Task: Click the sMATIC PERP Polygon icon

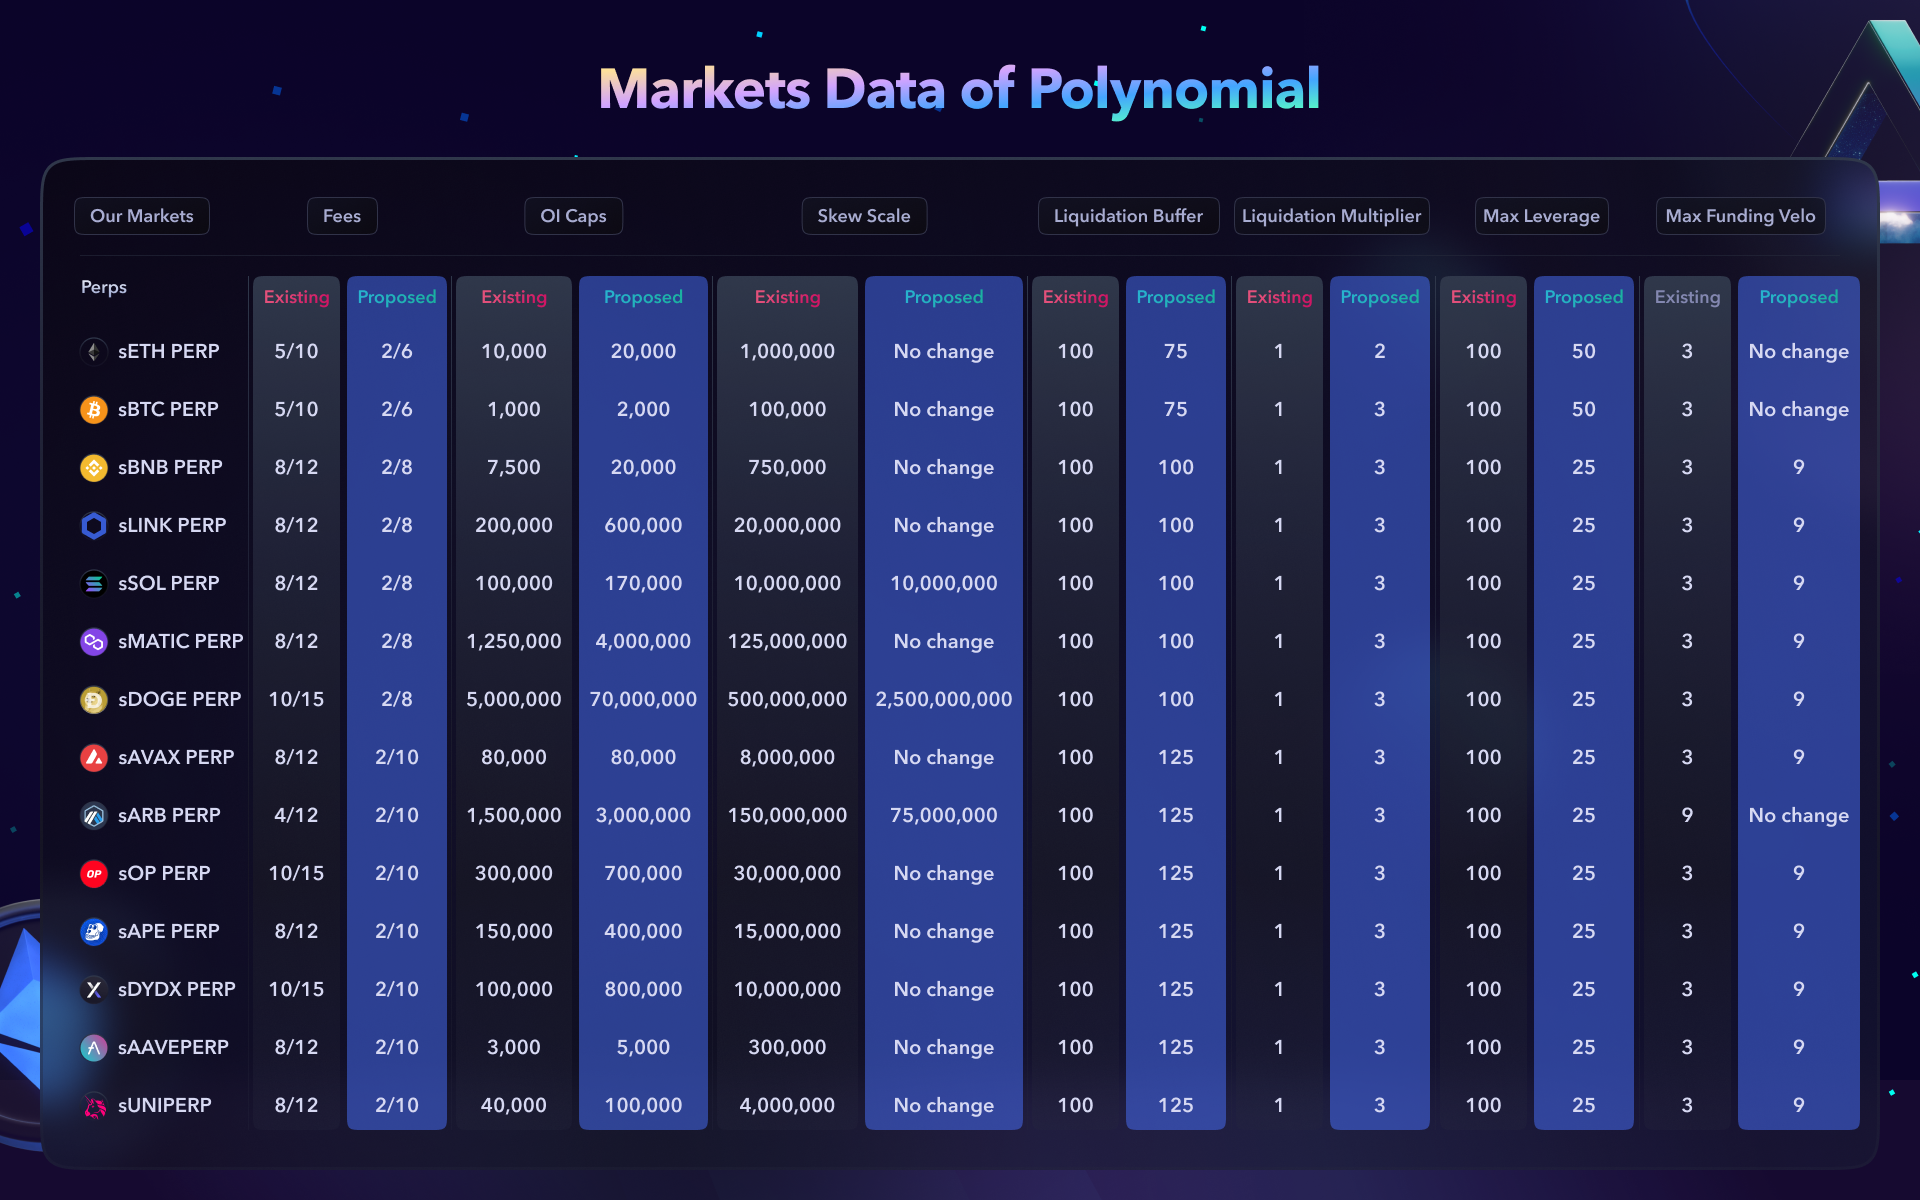Action: [94, 641]
